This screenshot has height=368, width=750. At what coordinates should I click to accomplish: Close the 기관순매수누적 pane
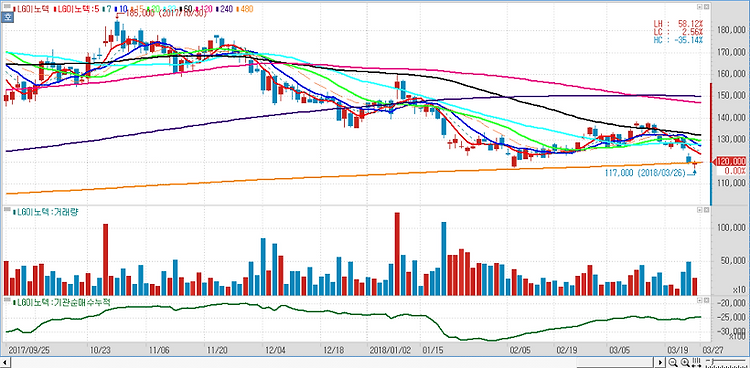pyautogui.click(x=705, y=300)
